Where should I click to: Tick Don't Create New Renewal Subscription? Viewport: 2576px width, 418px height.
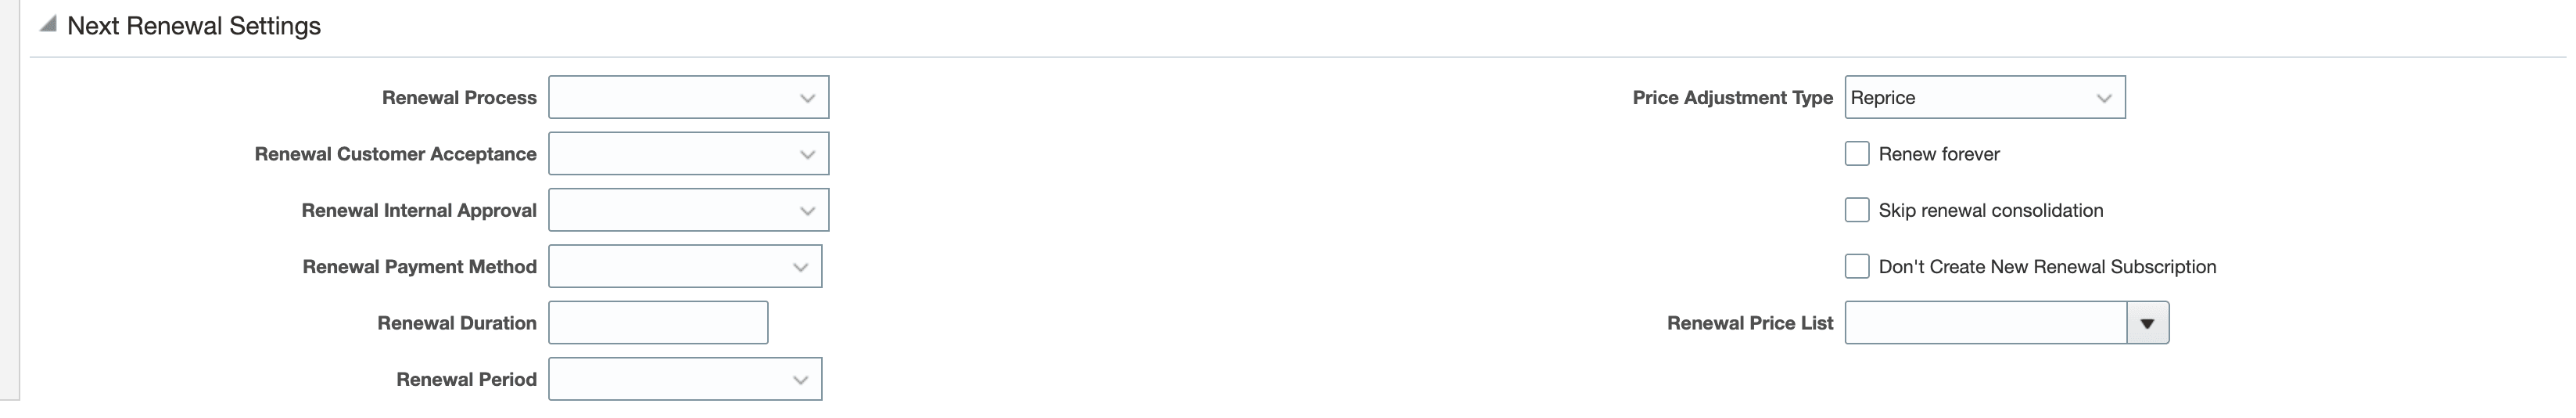[1857, 267]
